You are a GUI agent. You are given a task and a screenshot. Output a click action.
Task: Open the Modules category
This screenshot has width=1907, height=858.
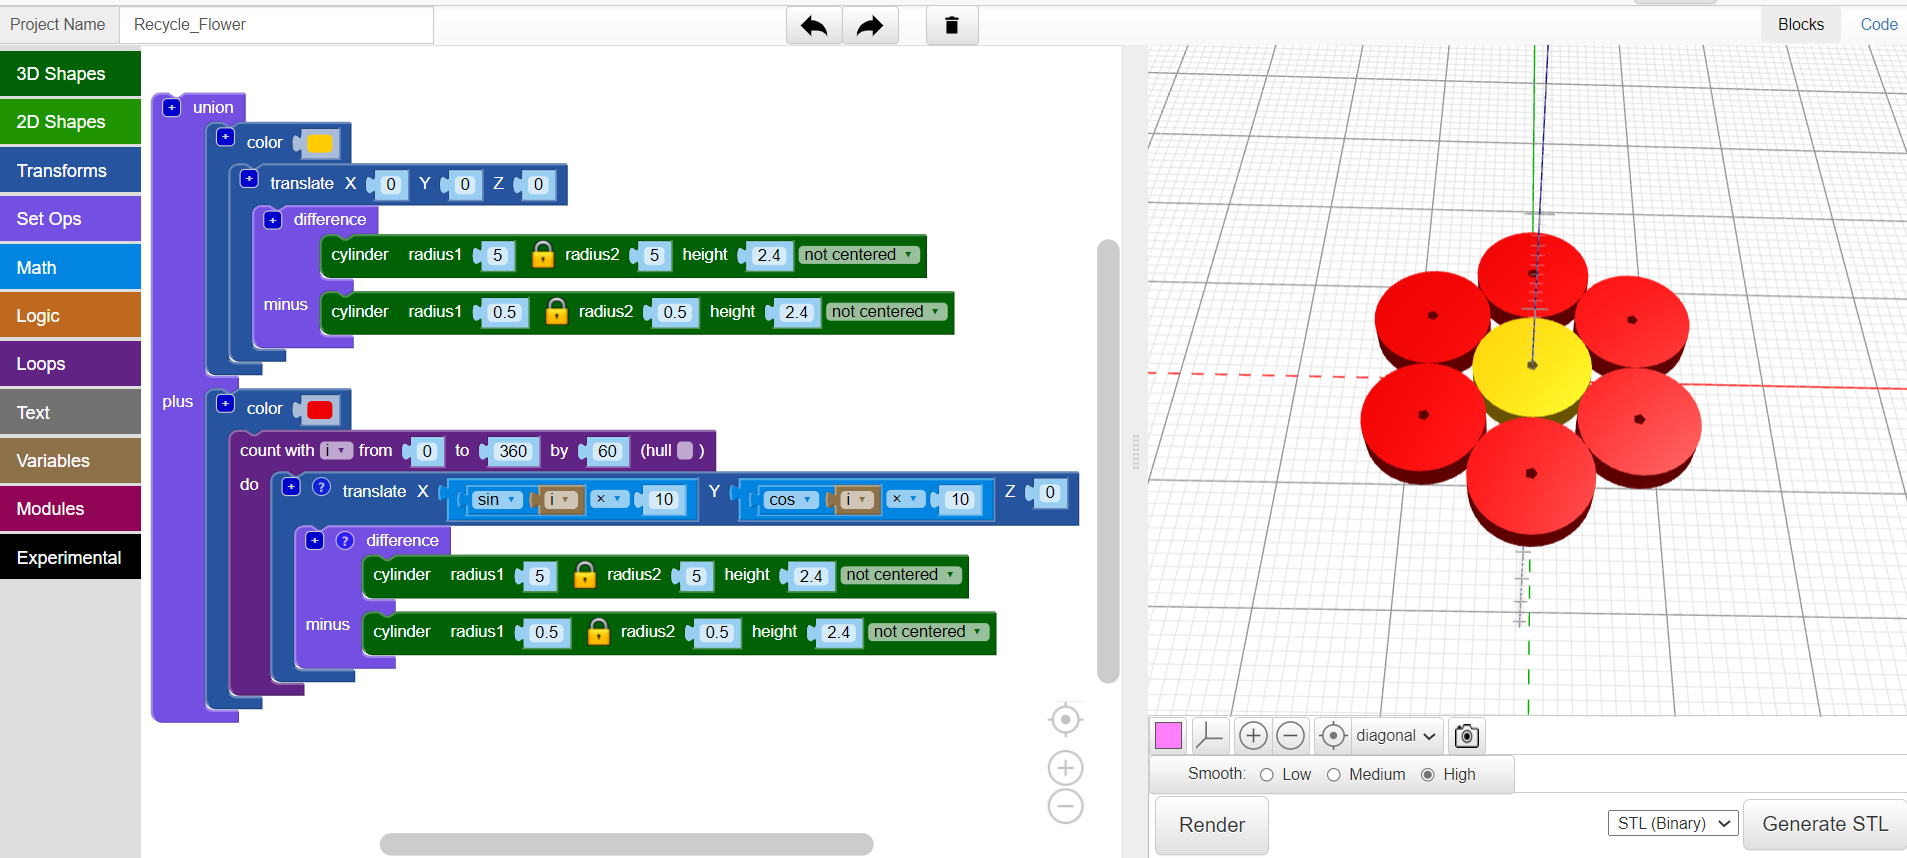coord(70,509)
